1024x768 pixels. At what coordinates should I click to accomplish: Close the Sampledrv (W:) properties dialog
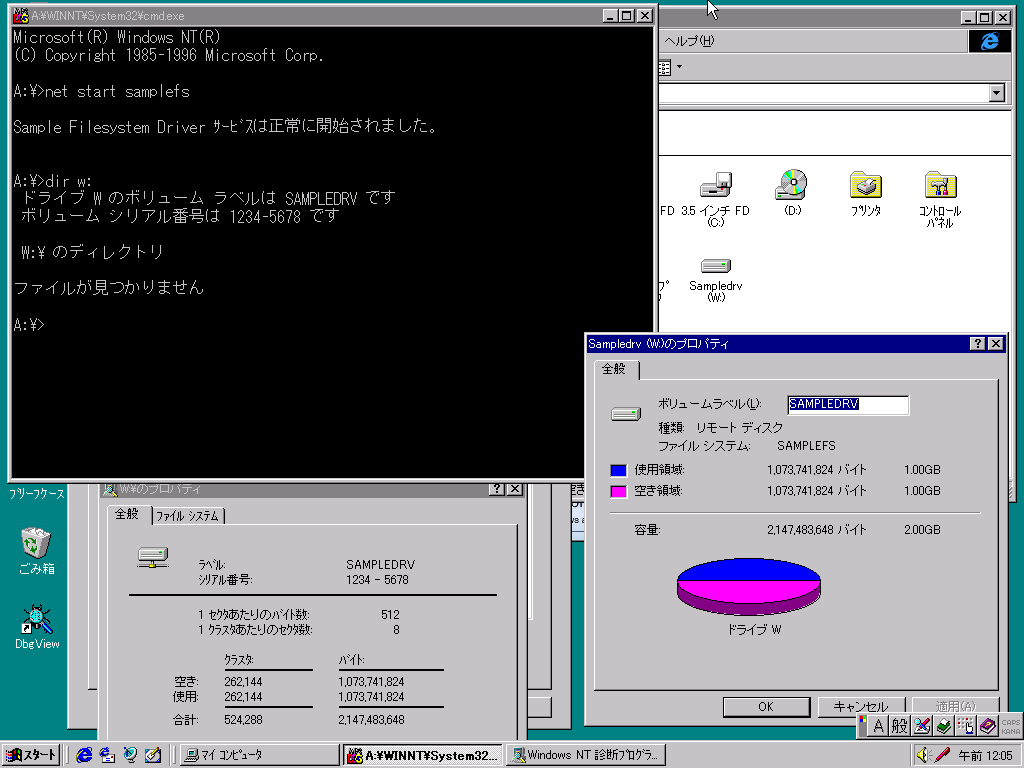(995, 344)
